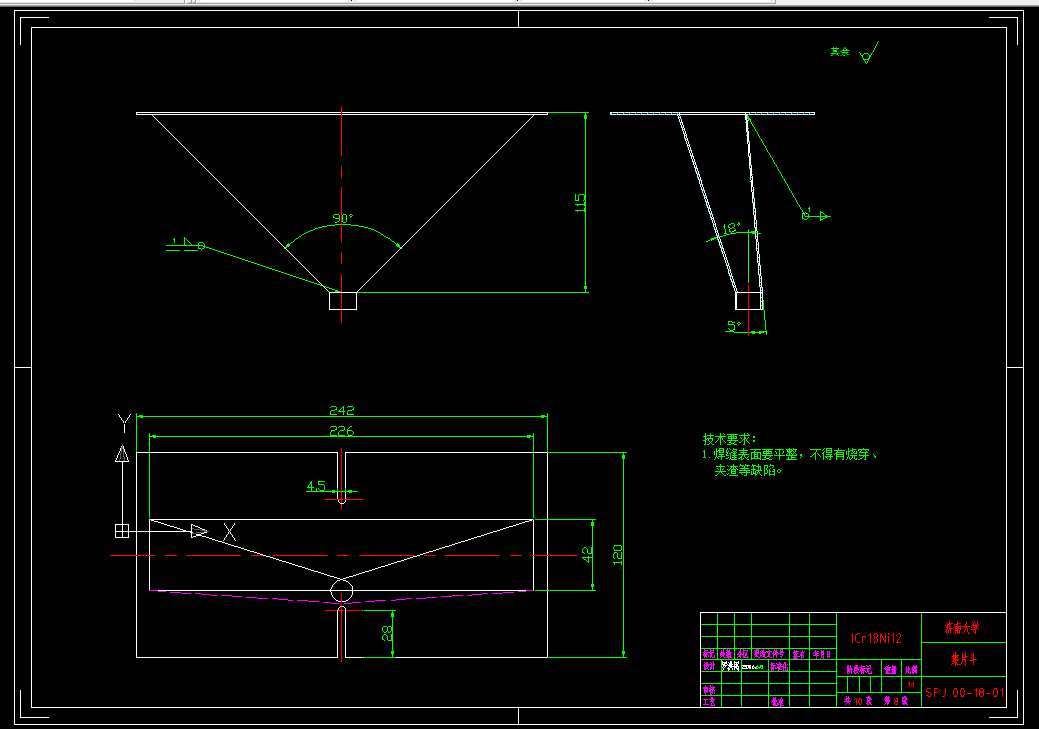Click the 1:1 scale value
The image size is (1039, 729).
click(912, 685)
